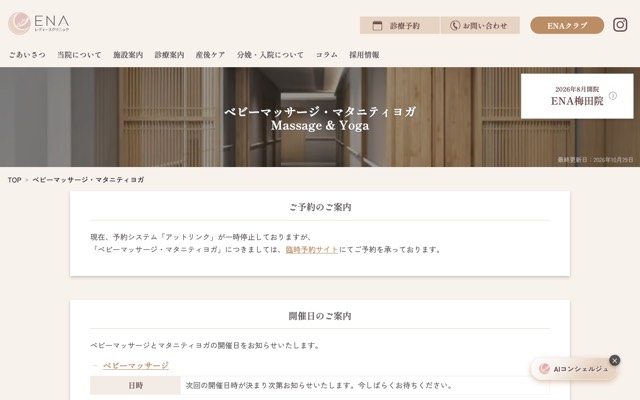Open the ごあいさつ menu item
640x400 pixels.
27,55
